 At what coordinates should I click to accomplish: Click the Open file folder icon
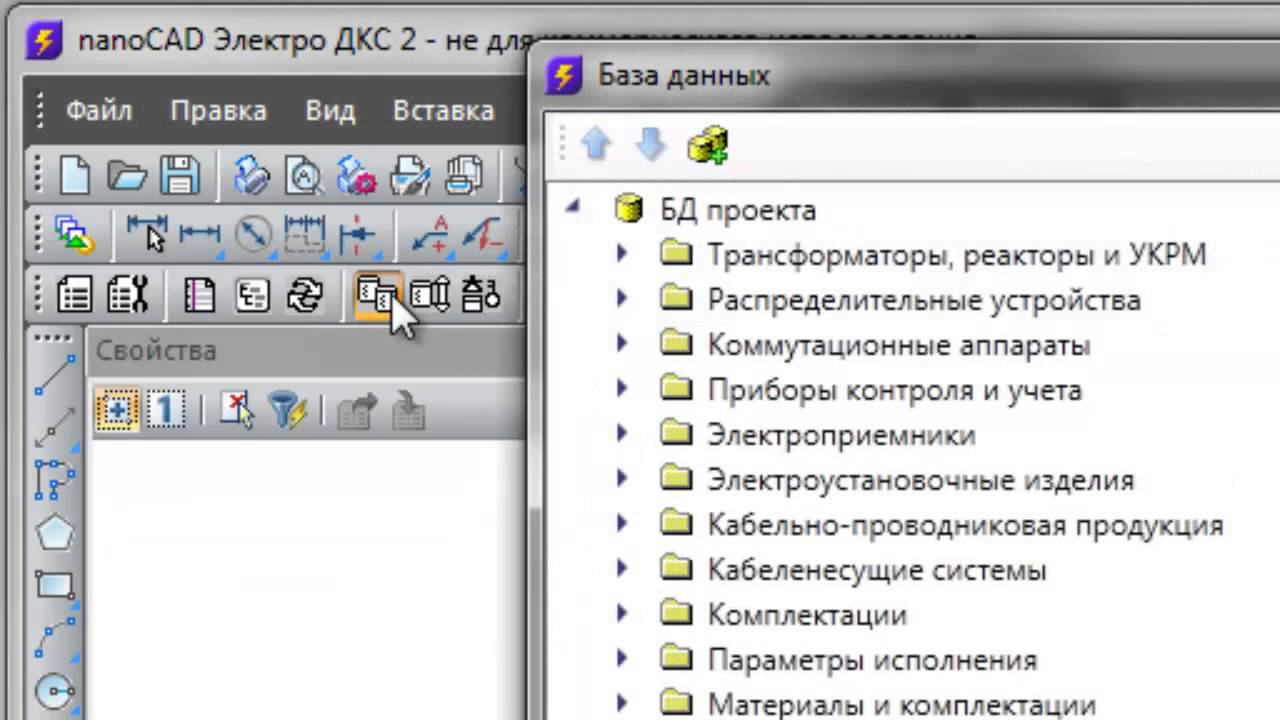127,175
